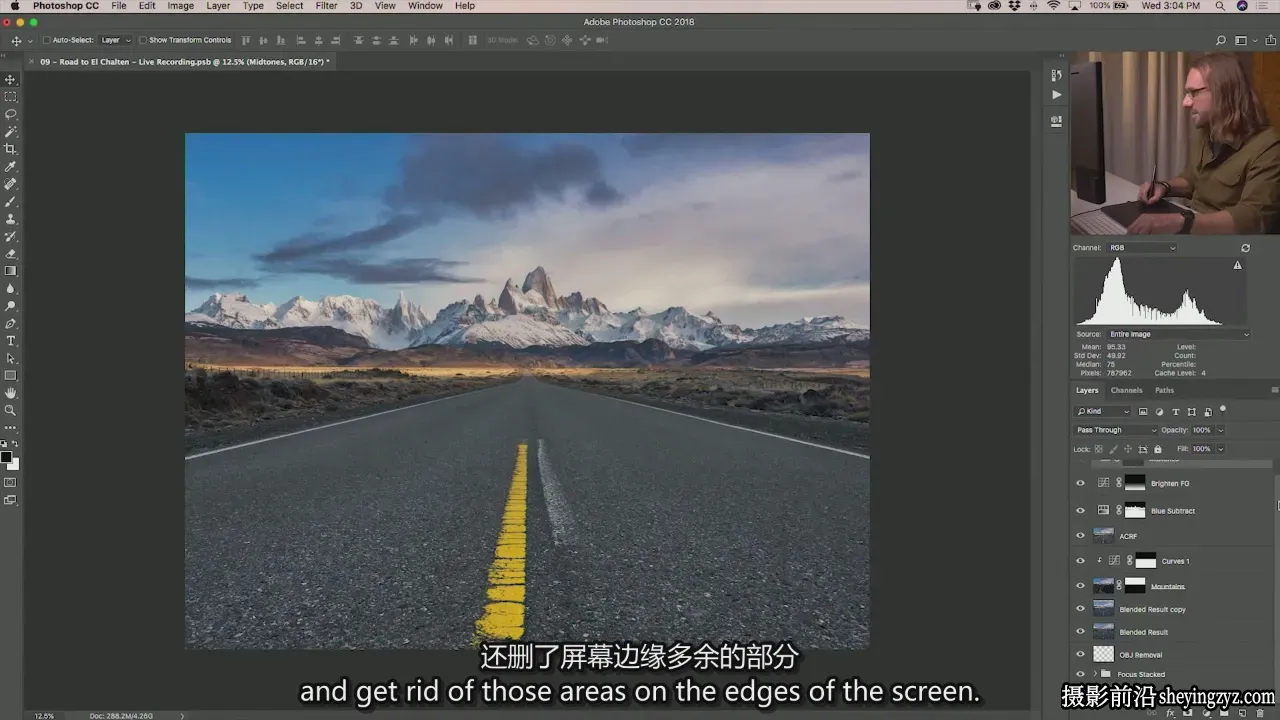Open the Select menu

tap(289, 6)
